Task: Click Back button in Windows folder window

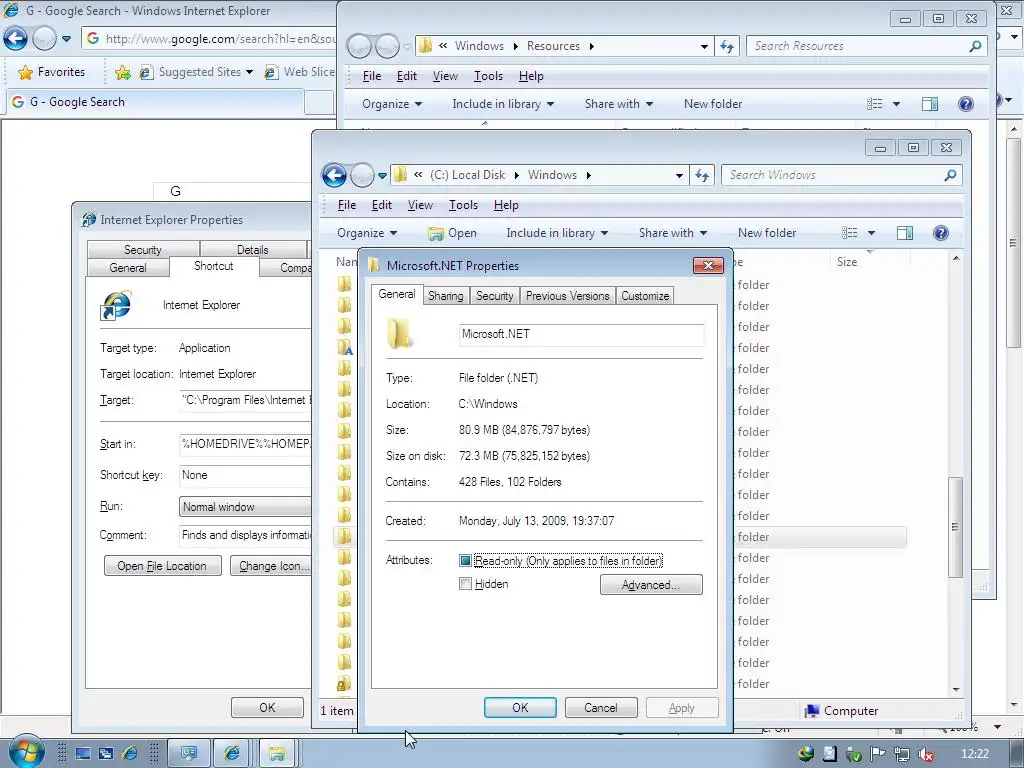Action: tap(334, 175)
